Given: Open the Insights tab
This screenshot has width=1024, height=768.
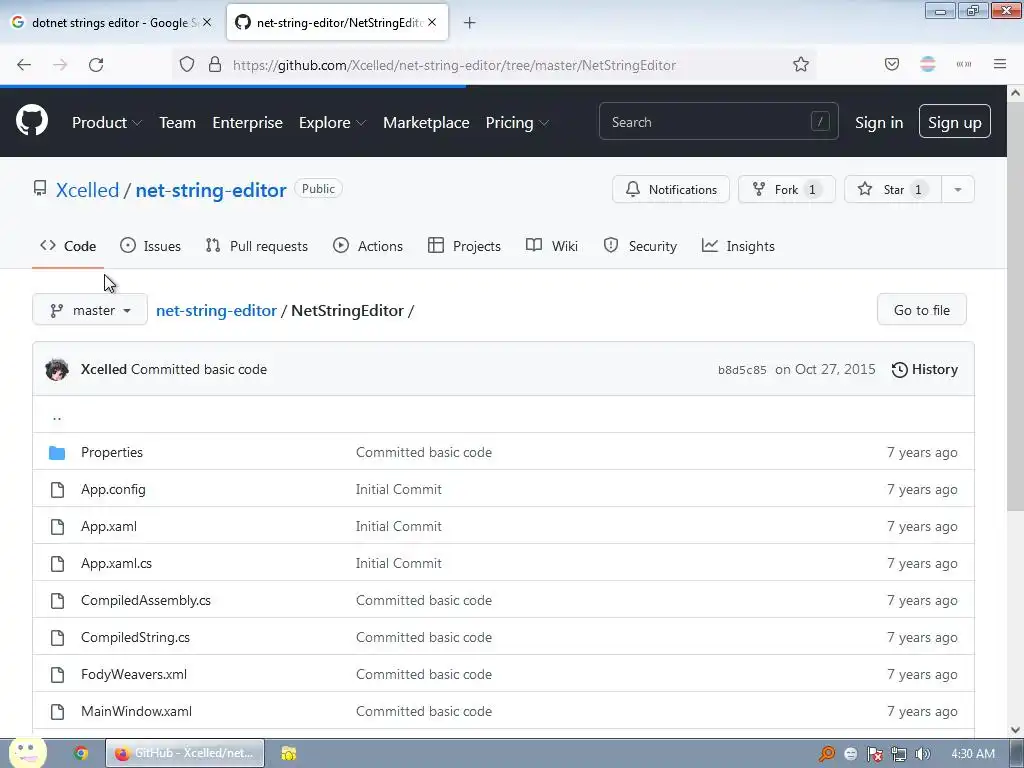Looking at the screenshot, I should coord(738,246).
